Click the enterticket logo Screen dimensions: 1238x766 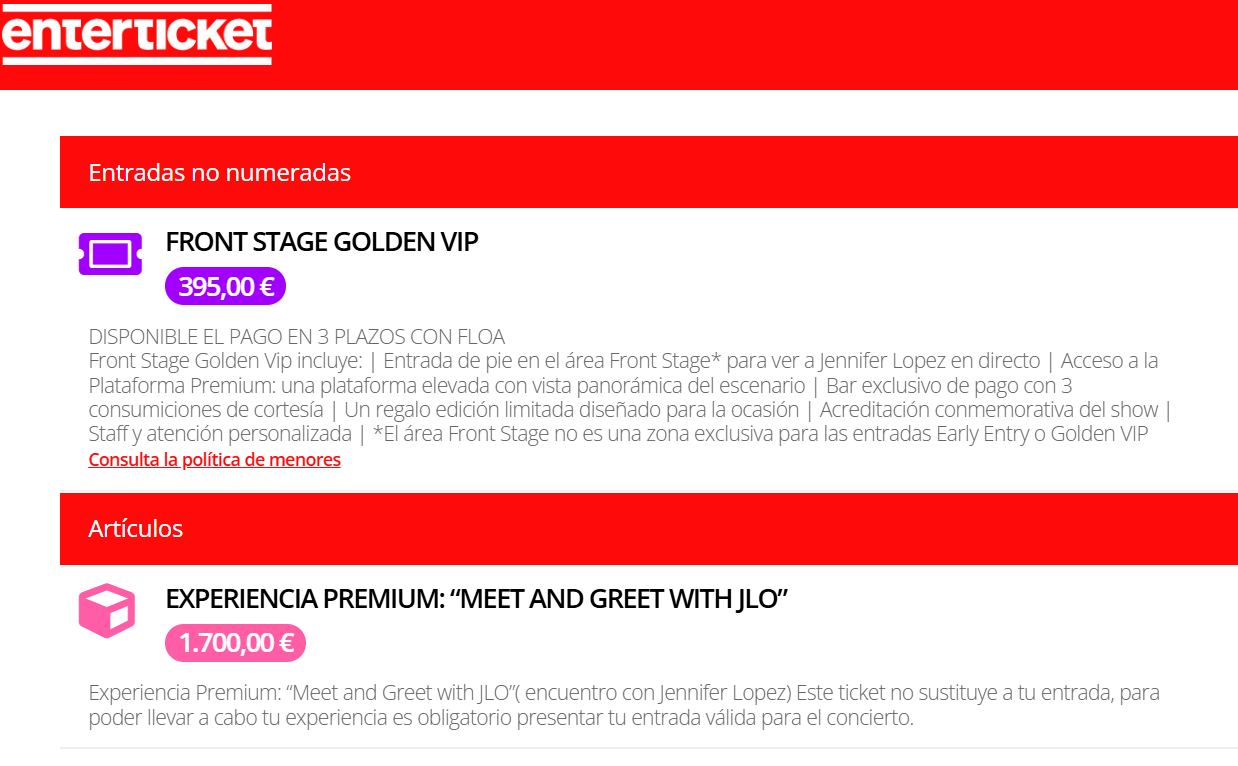click(137, 33)
